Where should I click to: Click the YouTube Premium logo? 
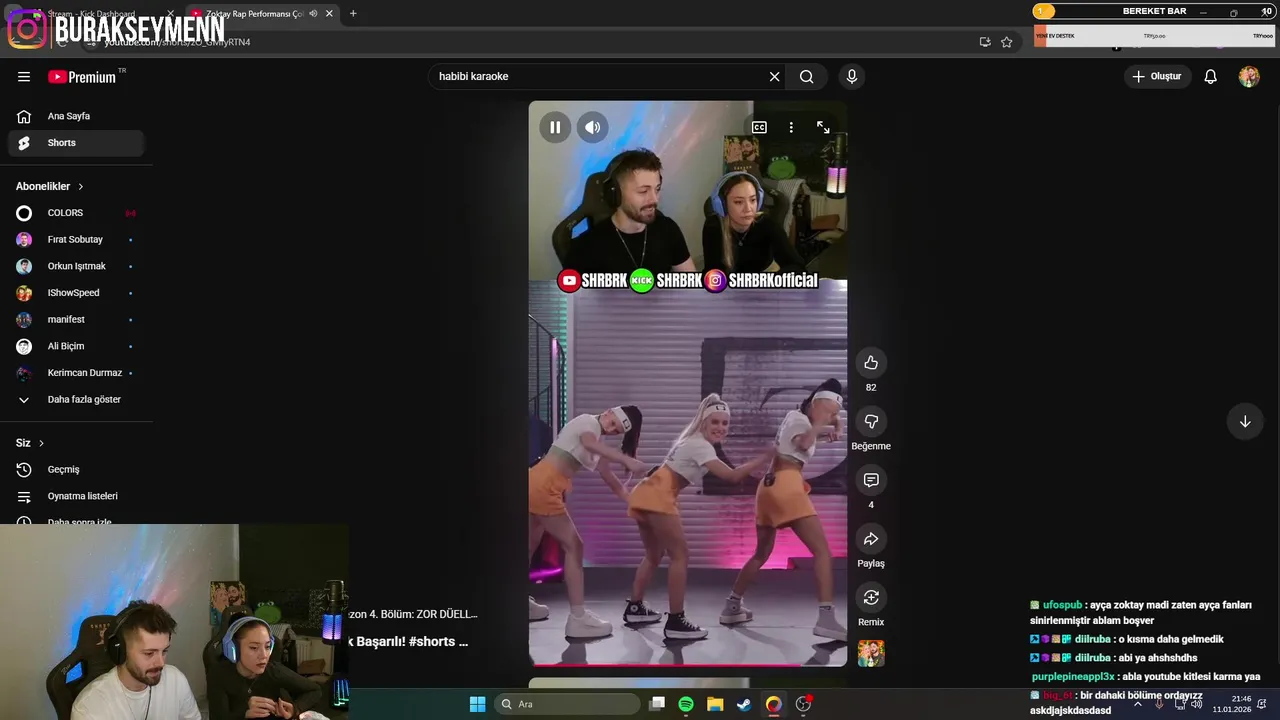pos(82,77)
